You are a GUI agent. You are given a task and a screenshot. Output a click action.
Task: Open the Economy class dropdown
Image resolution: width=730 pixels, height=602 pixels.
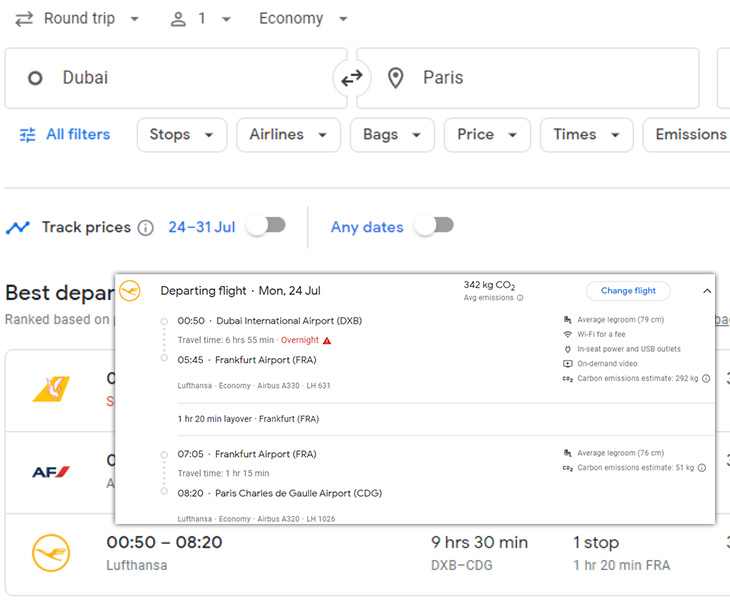coord(303,19)
